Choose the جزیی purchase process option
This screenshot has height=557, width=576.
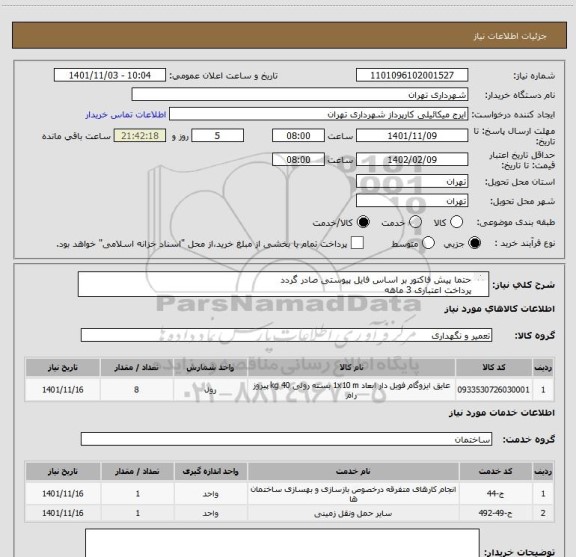tap(475, 243)
